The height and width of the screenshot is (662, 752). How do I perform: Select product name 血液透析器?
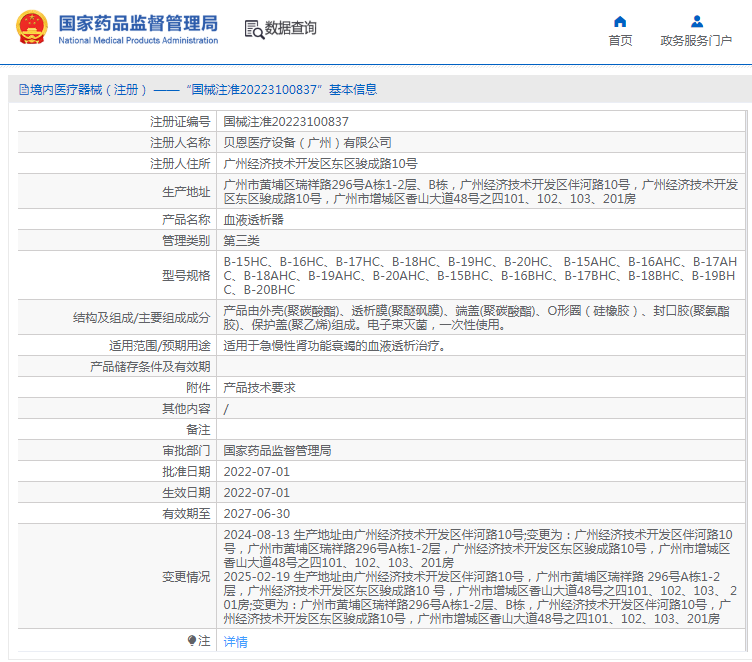(253, 220)
